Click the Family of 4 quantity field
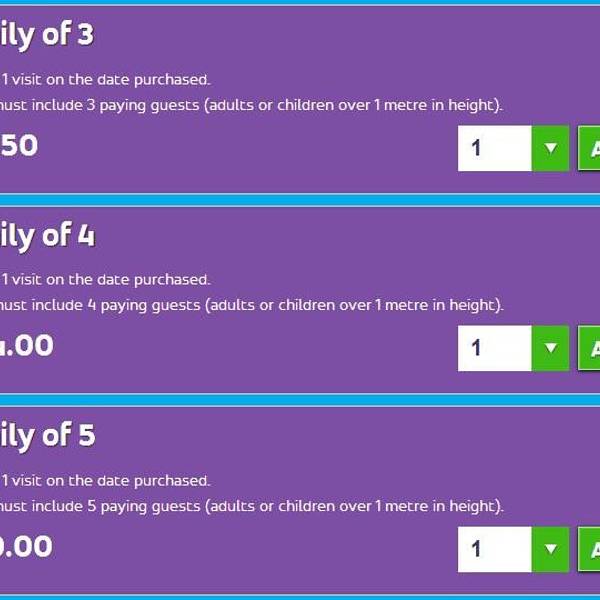This screenshot has height=600, width=600. click(x=495, y=348)
